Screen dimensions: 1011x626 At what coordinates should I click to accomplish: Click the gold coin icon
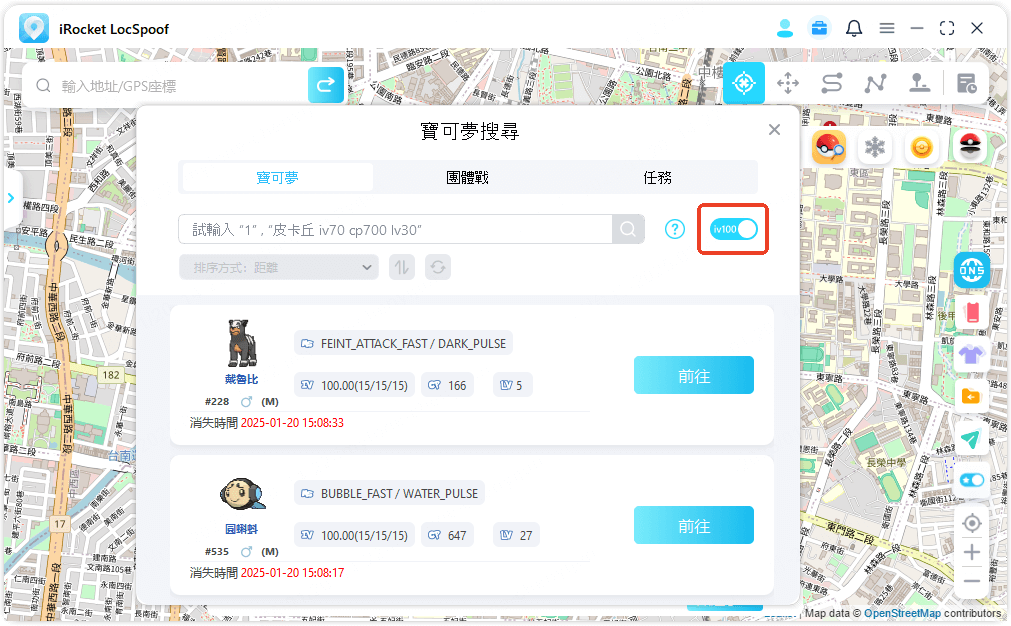click(x=922, y=148)
